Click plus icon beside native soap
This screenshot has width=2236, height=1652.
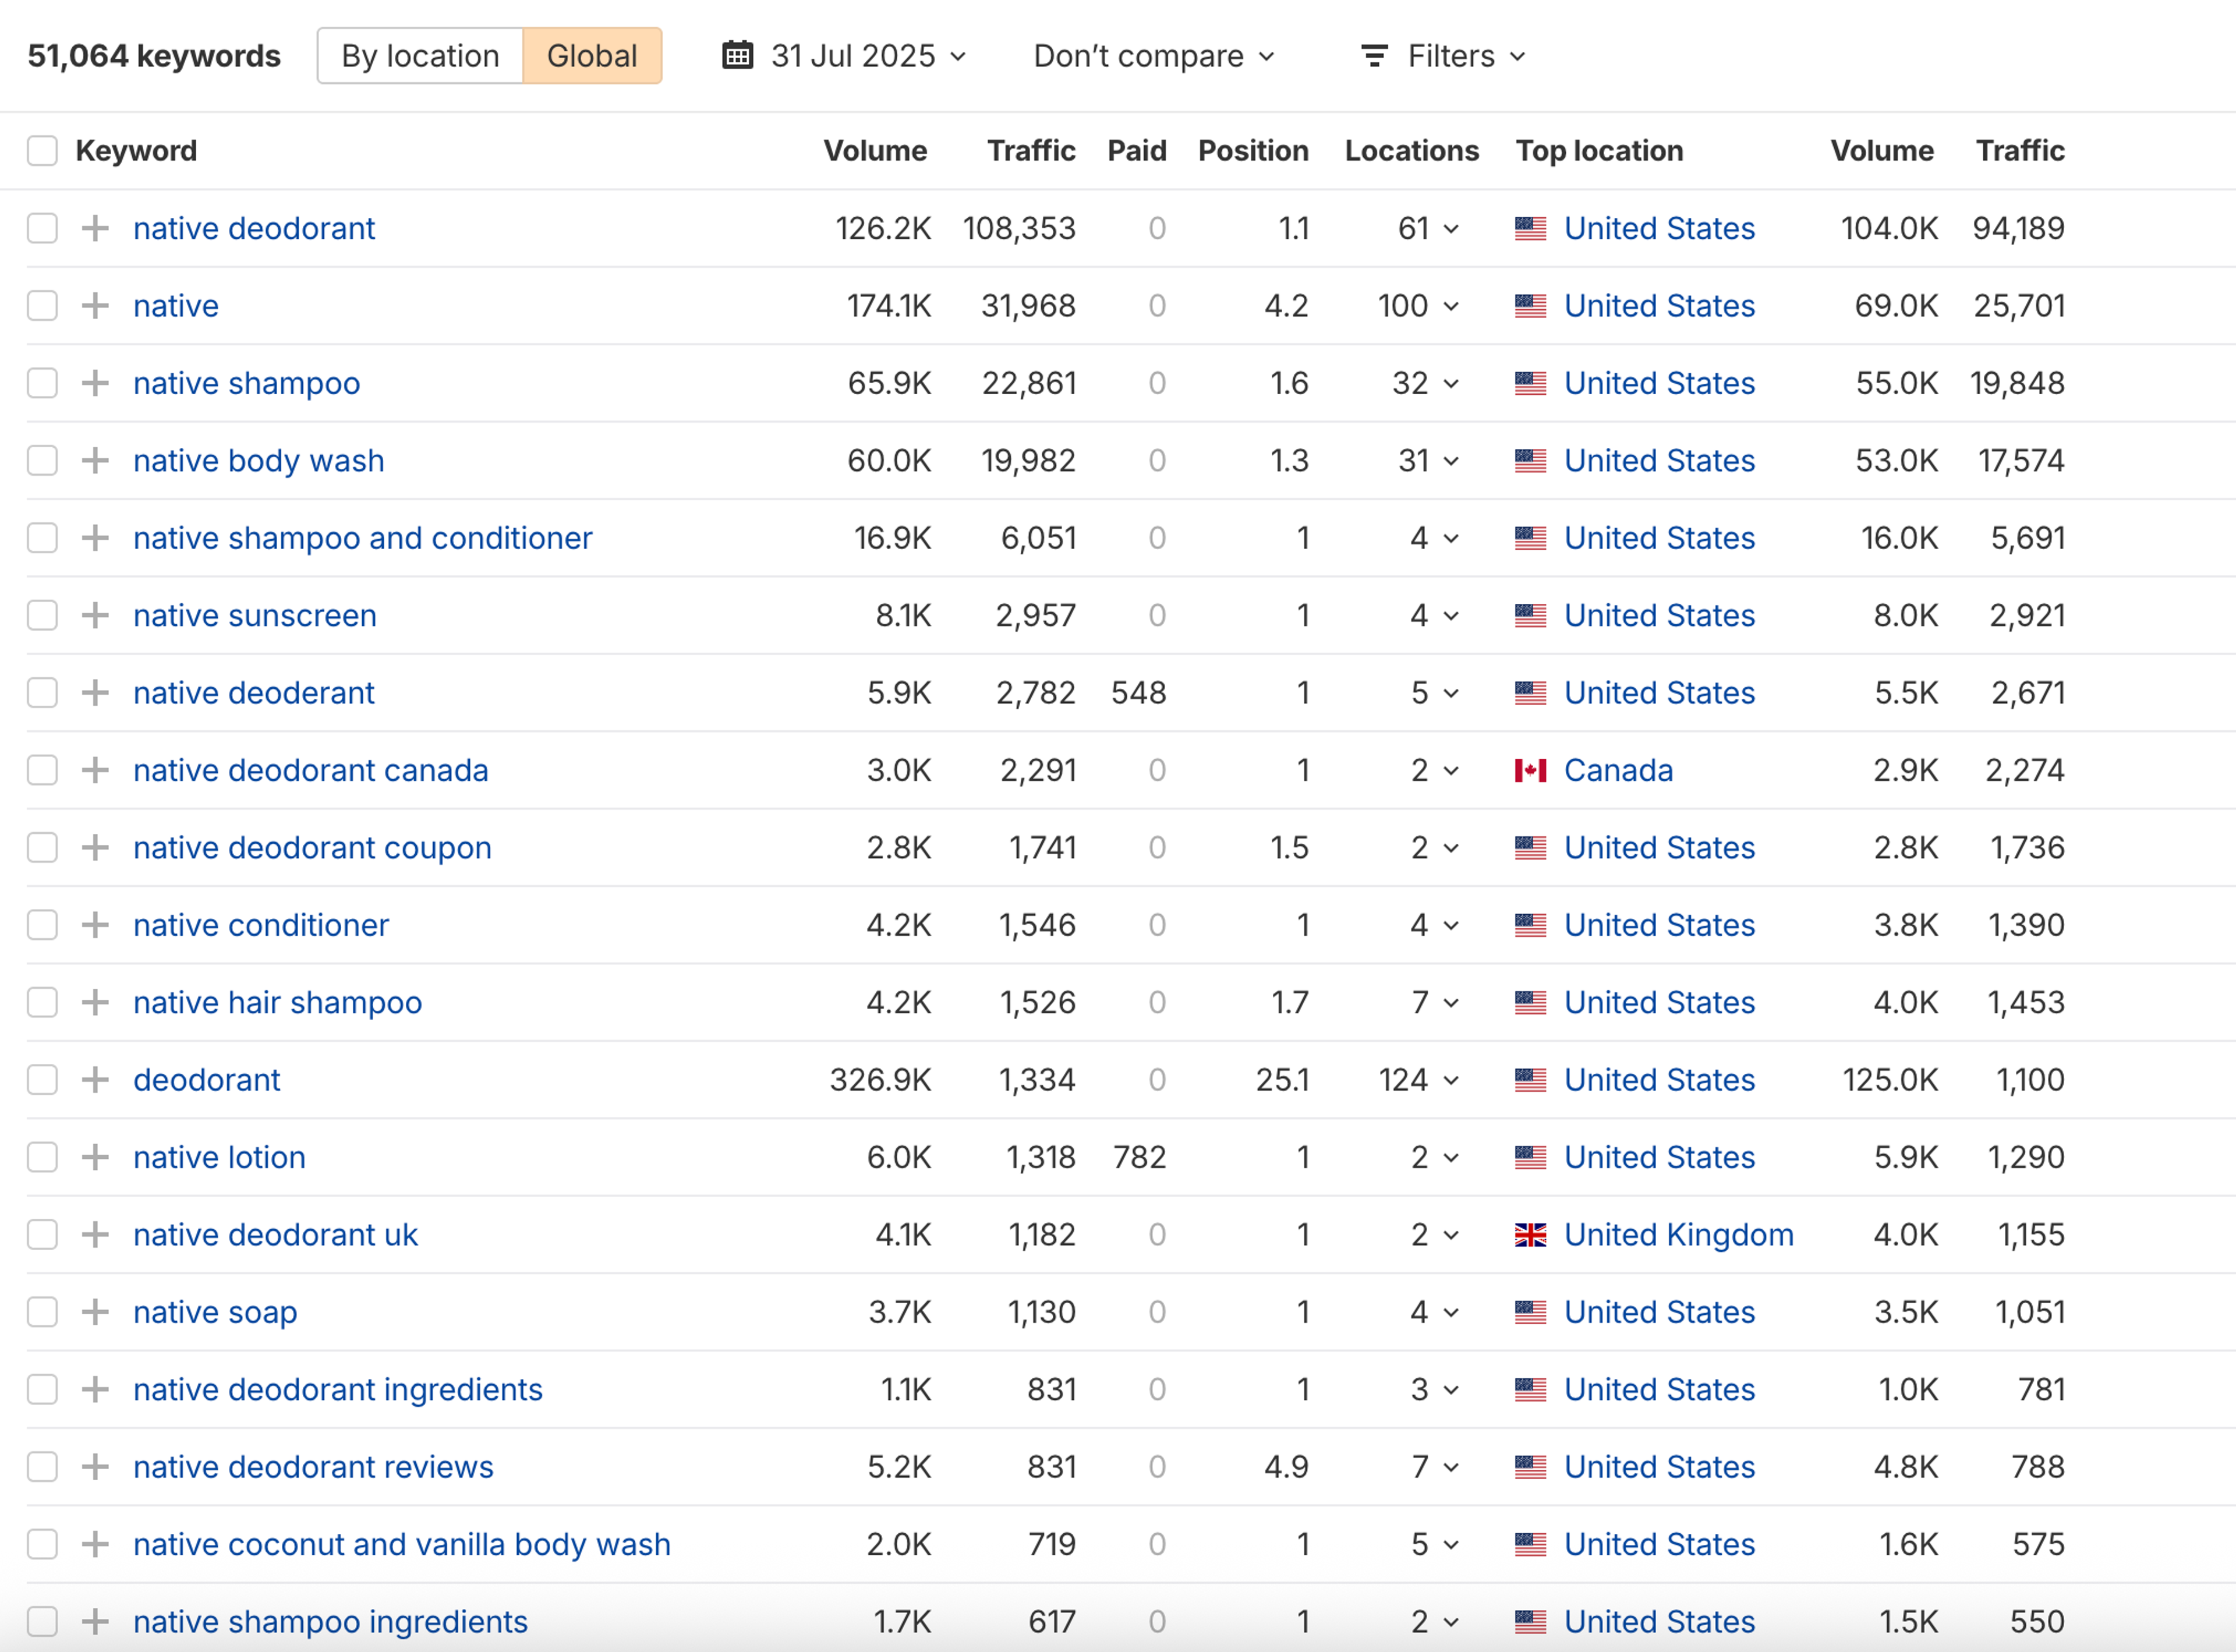coord(95,1312)
